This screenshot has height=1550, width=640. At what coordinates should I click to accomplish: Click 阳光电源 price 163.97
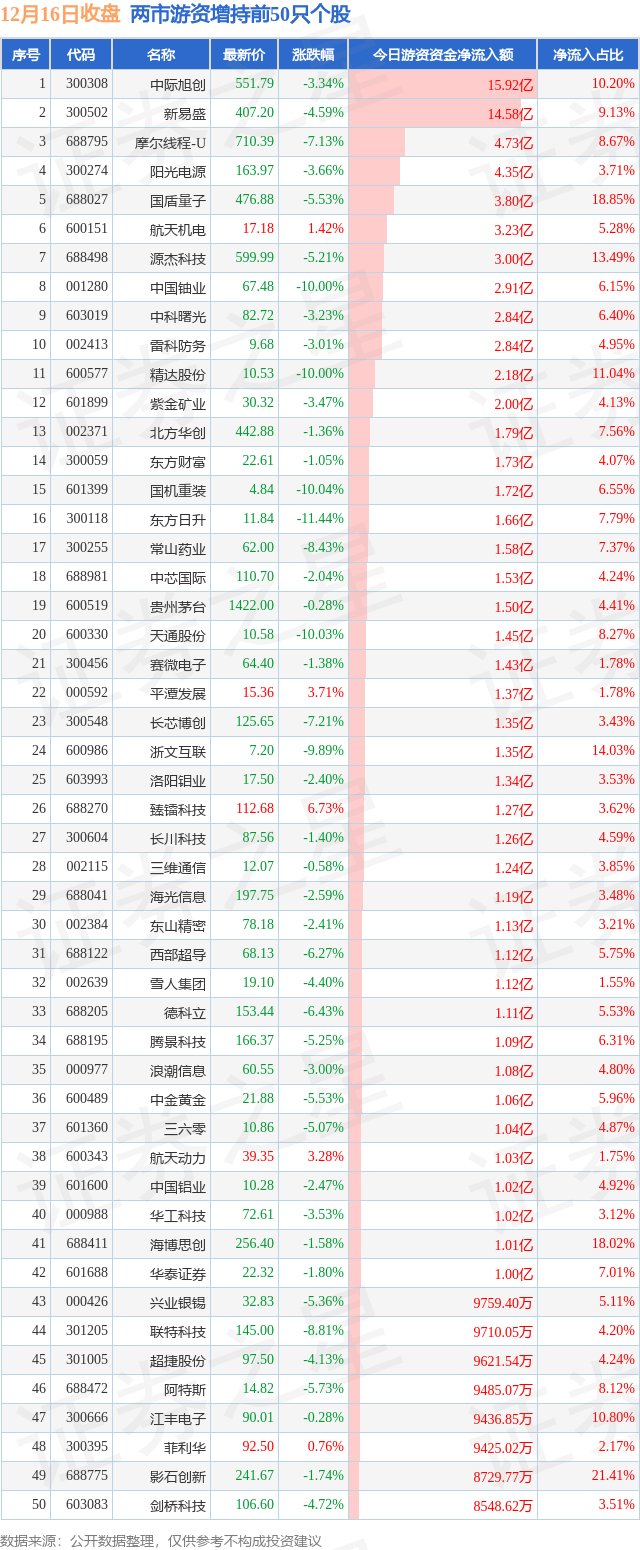tap(255, 171)
